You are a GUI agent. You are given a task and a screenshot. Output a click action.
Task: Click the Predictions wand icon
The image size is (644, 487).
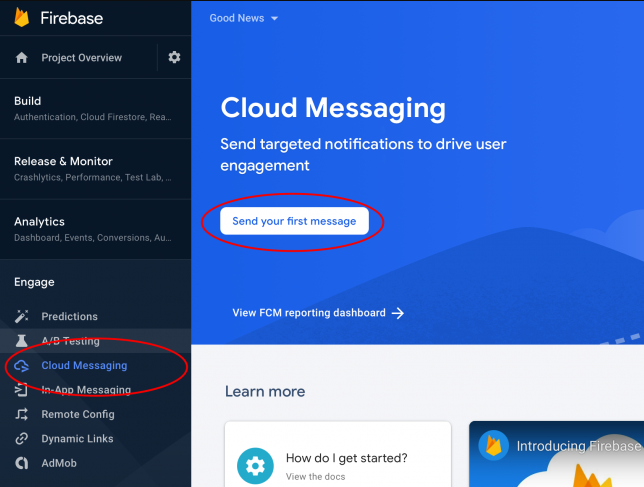(x=21, y=316)
